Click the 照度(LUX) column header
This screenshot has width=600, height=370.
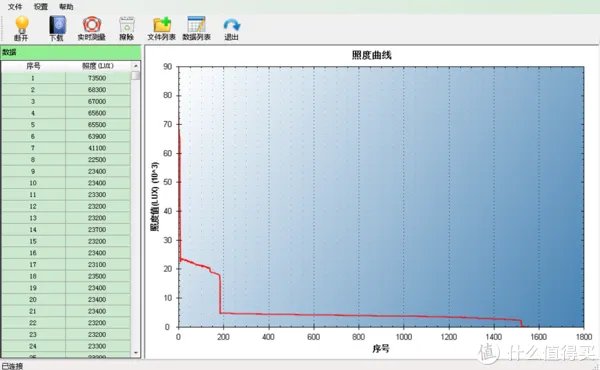pos(98,66)
